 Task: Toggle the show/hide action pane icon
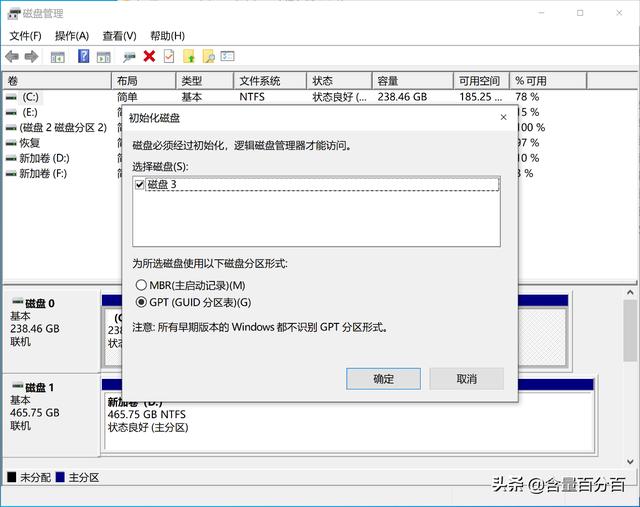(x=104, y=57)
